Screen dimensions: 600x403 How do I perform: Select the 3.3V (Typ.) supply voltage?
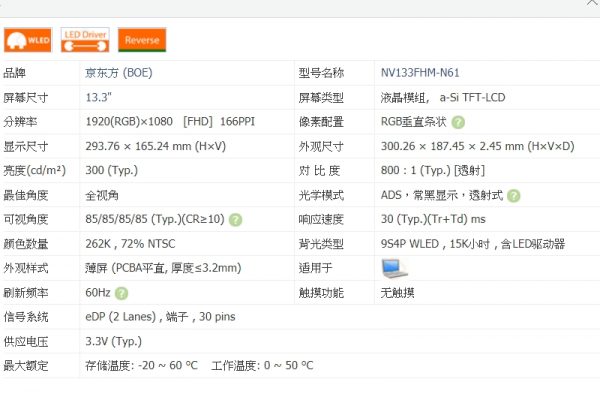[x=114, y=341]
